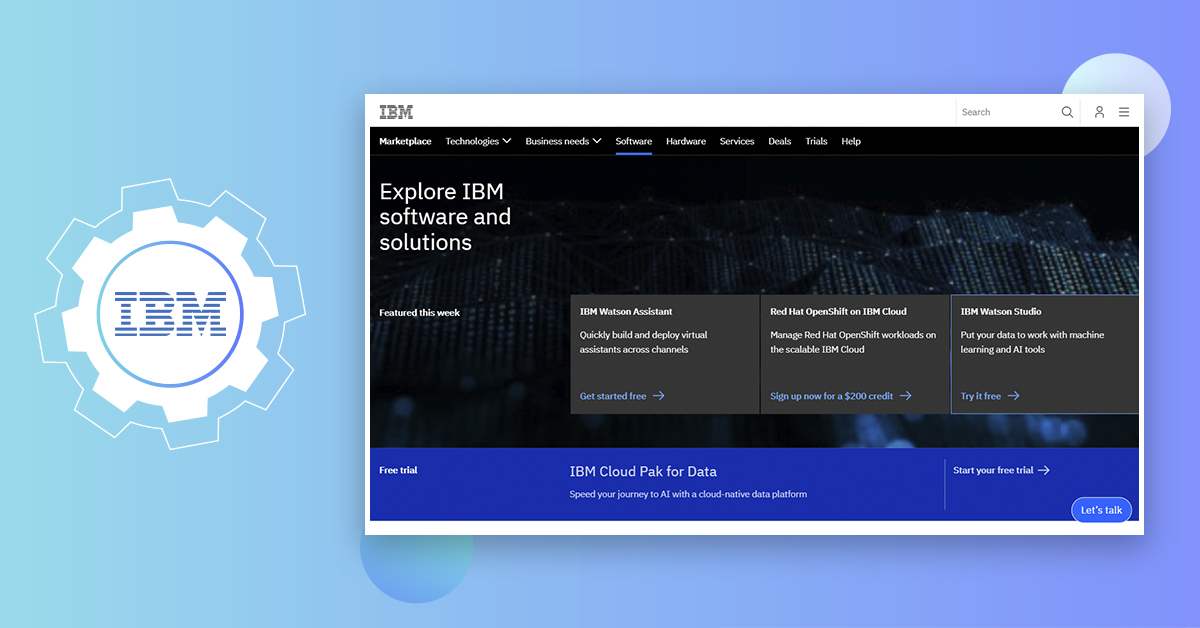
Task: Click the search magnifier icon
Action: (x=1067, y=112)
